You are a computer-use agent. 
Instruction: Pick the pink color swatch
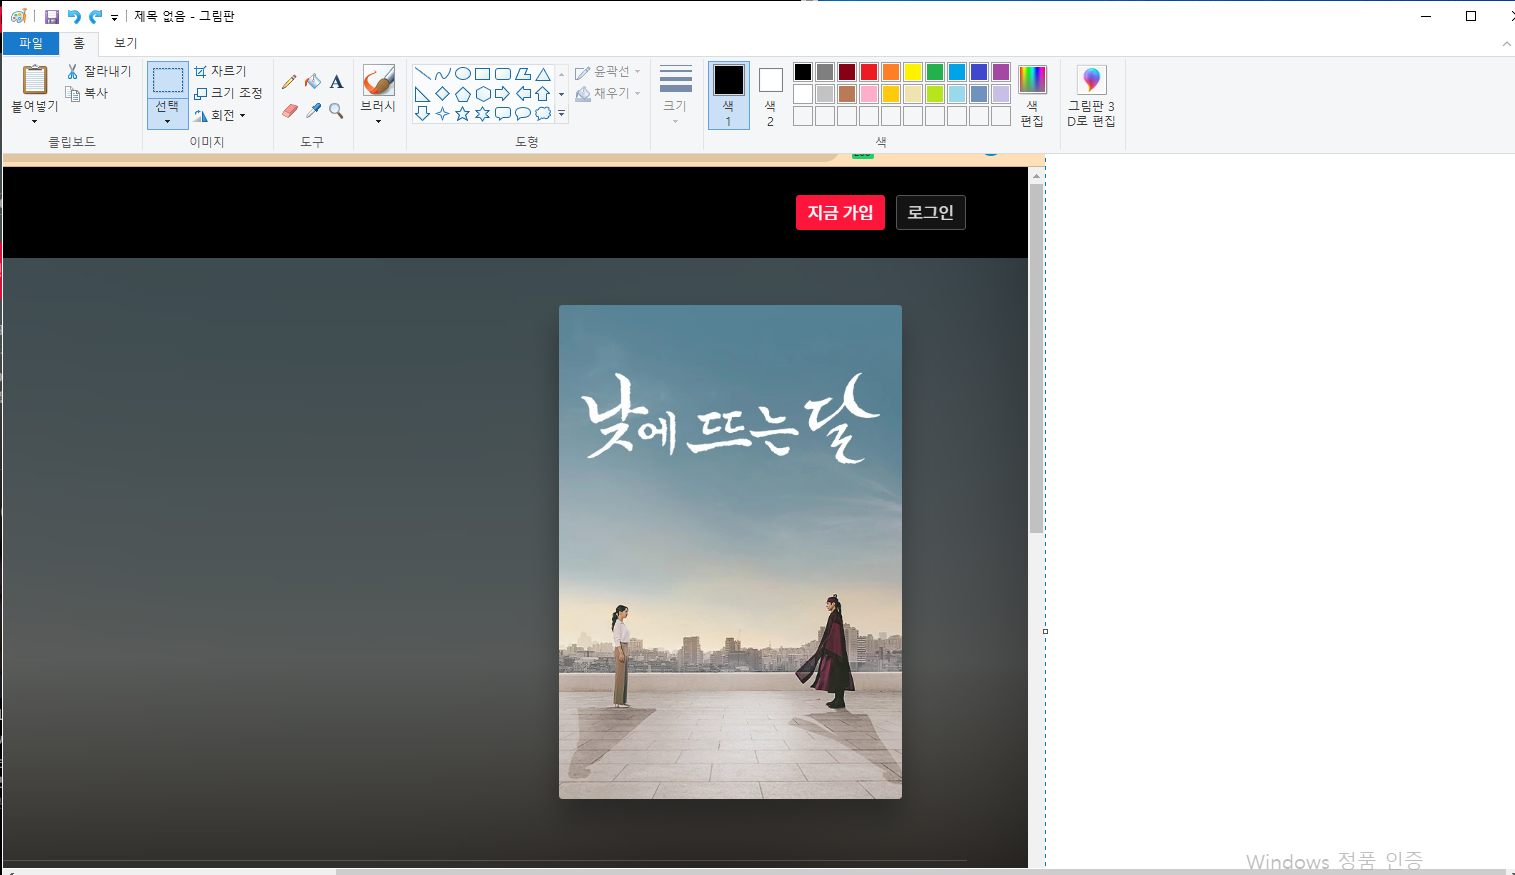point(869,94)
